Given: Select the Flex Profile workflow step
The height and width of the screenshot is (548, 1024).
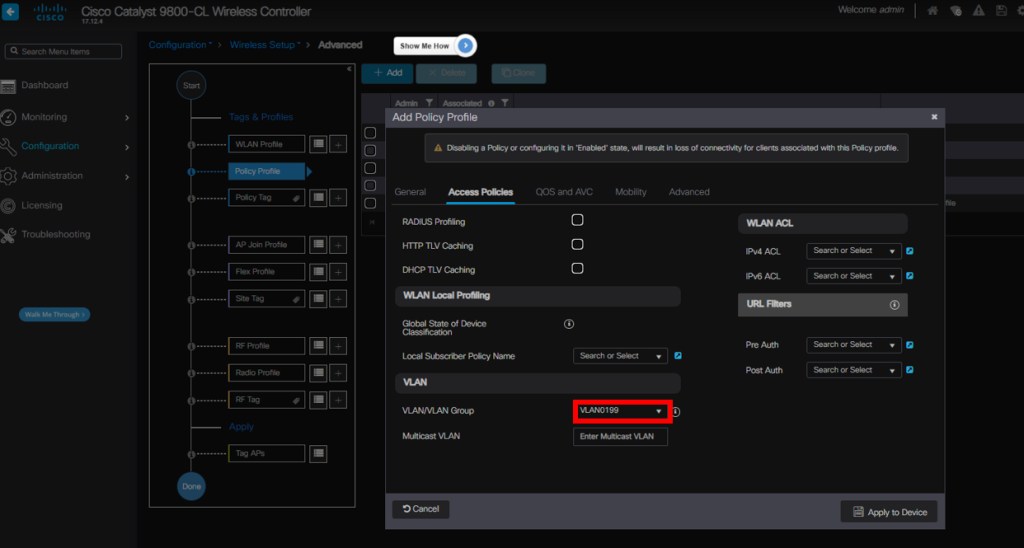Looking at the screenshot, I should coord(266,272).
